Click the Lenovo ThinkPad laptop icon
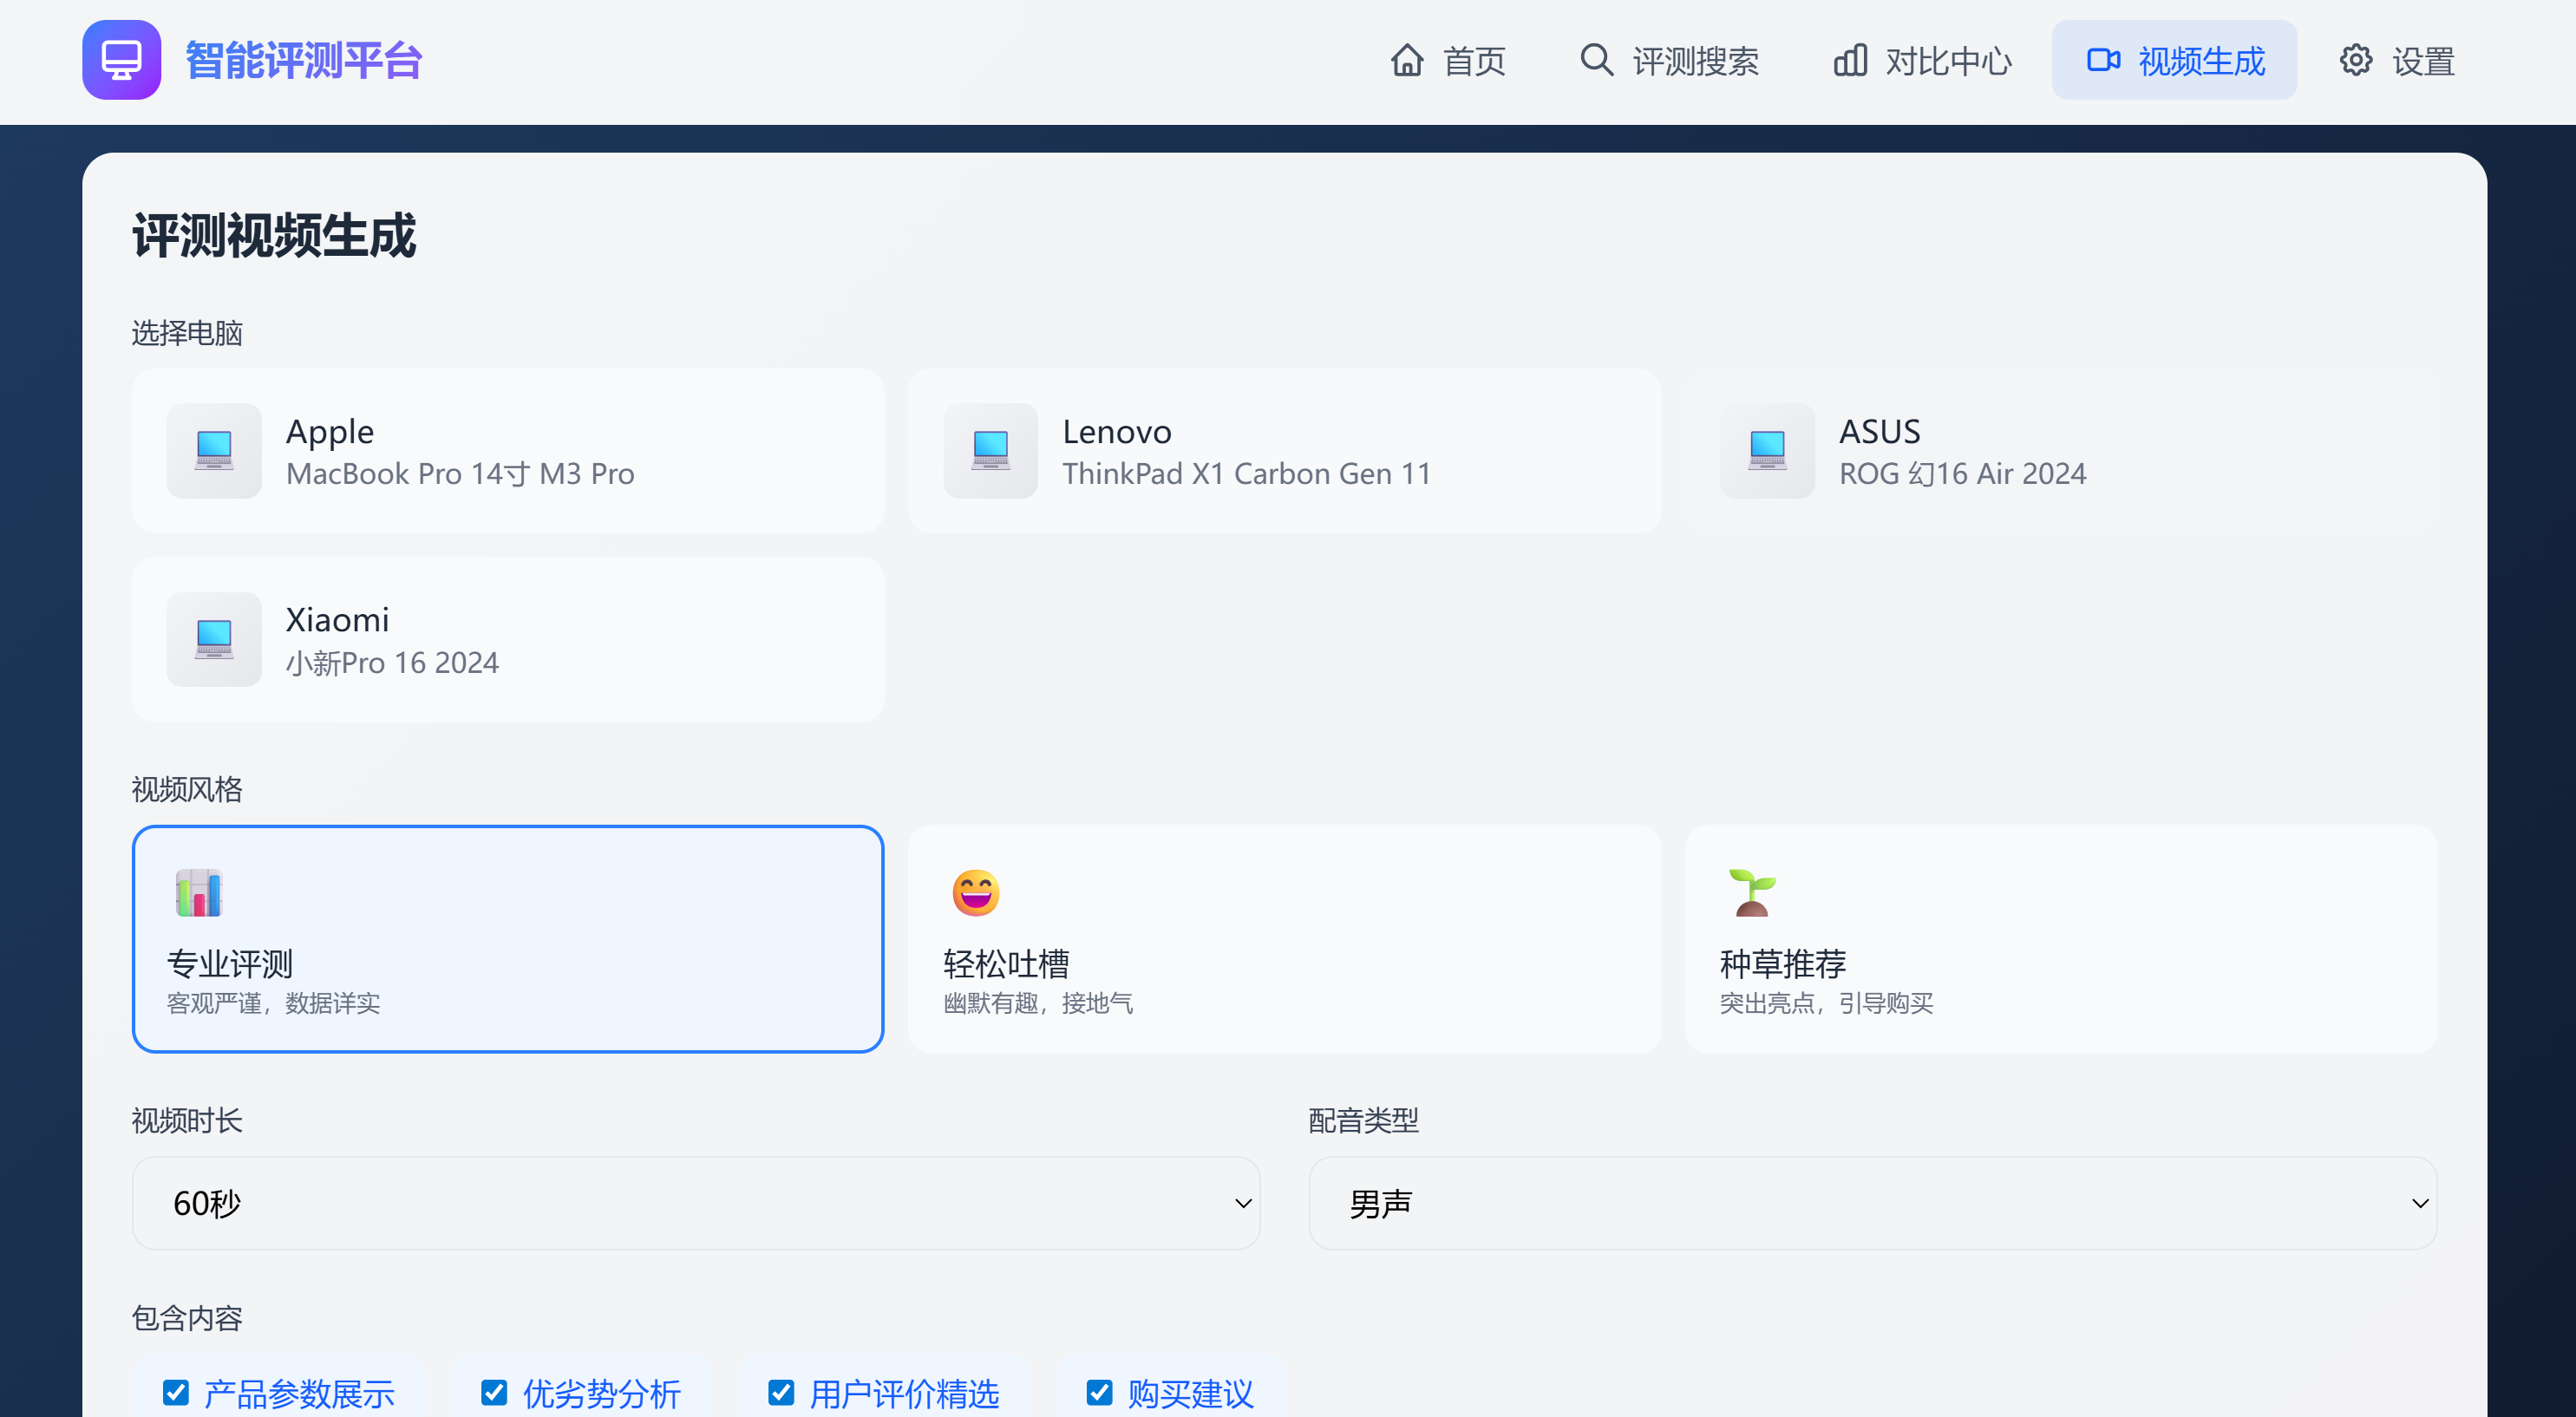Image resolution: width=2576 pixels, height=1417 pixels. pos(990,450)
